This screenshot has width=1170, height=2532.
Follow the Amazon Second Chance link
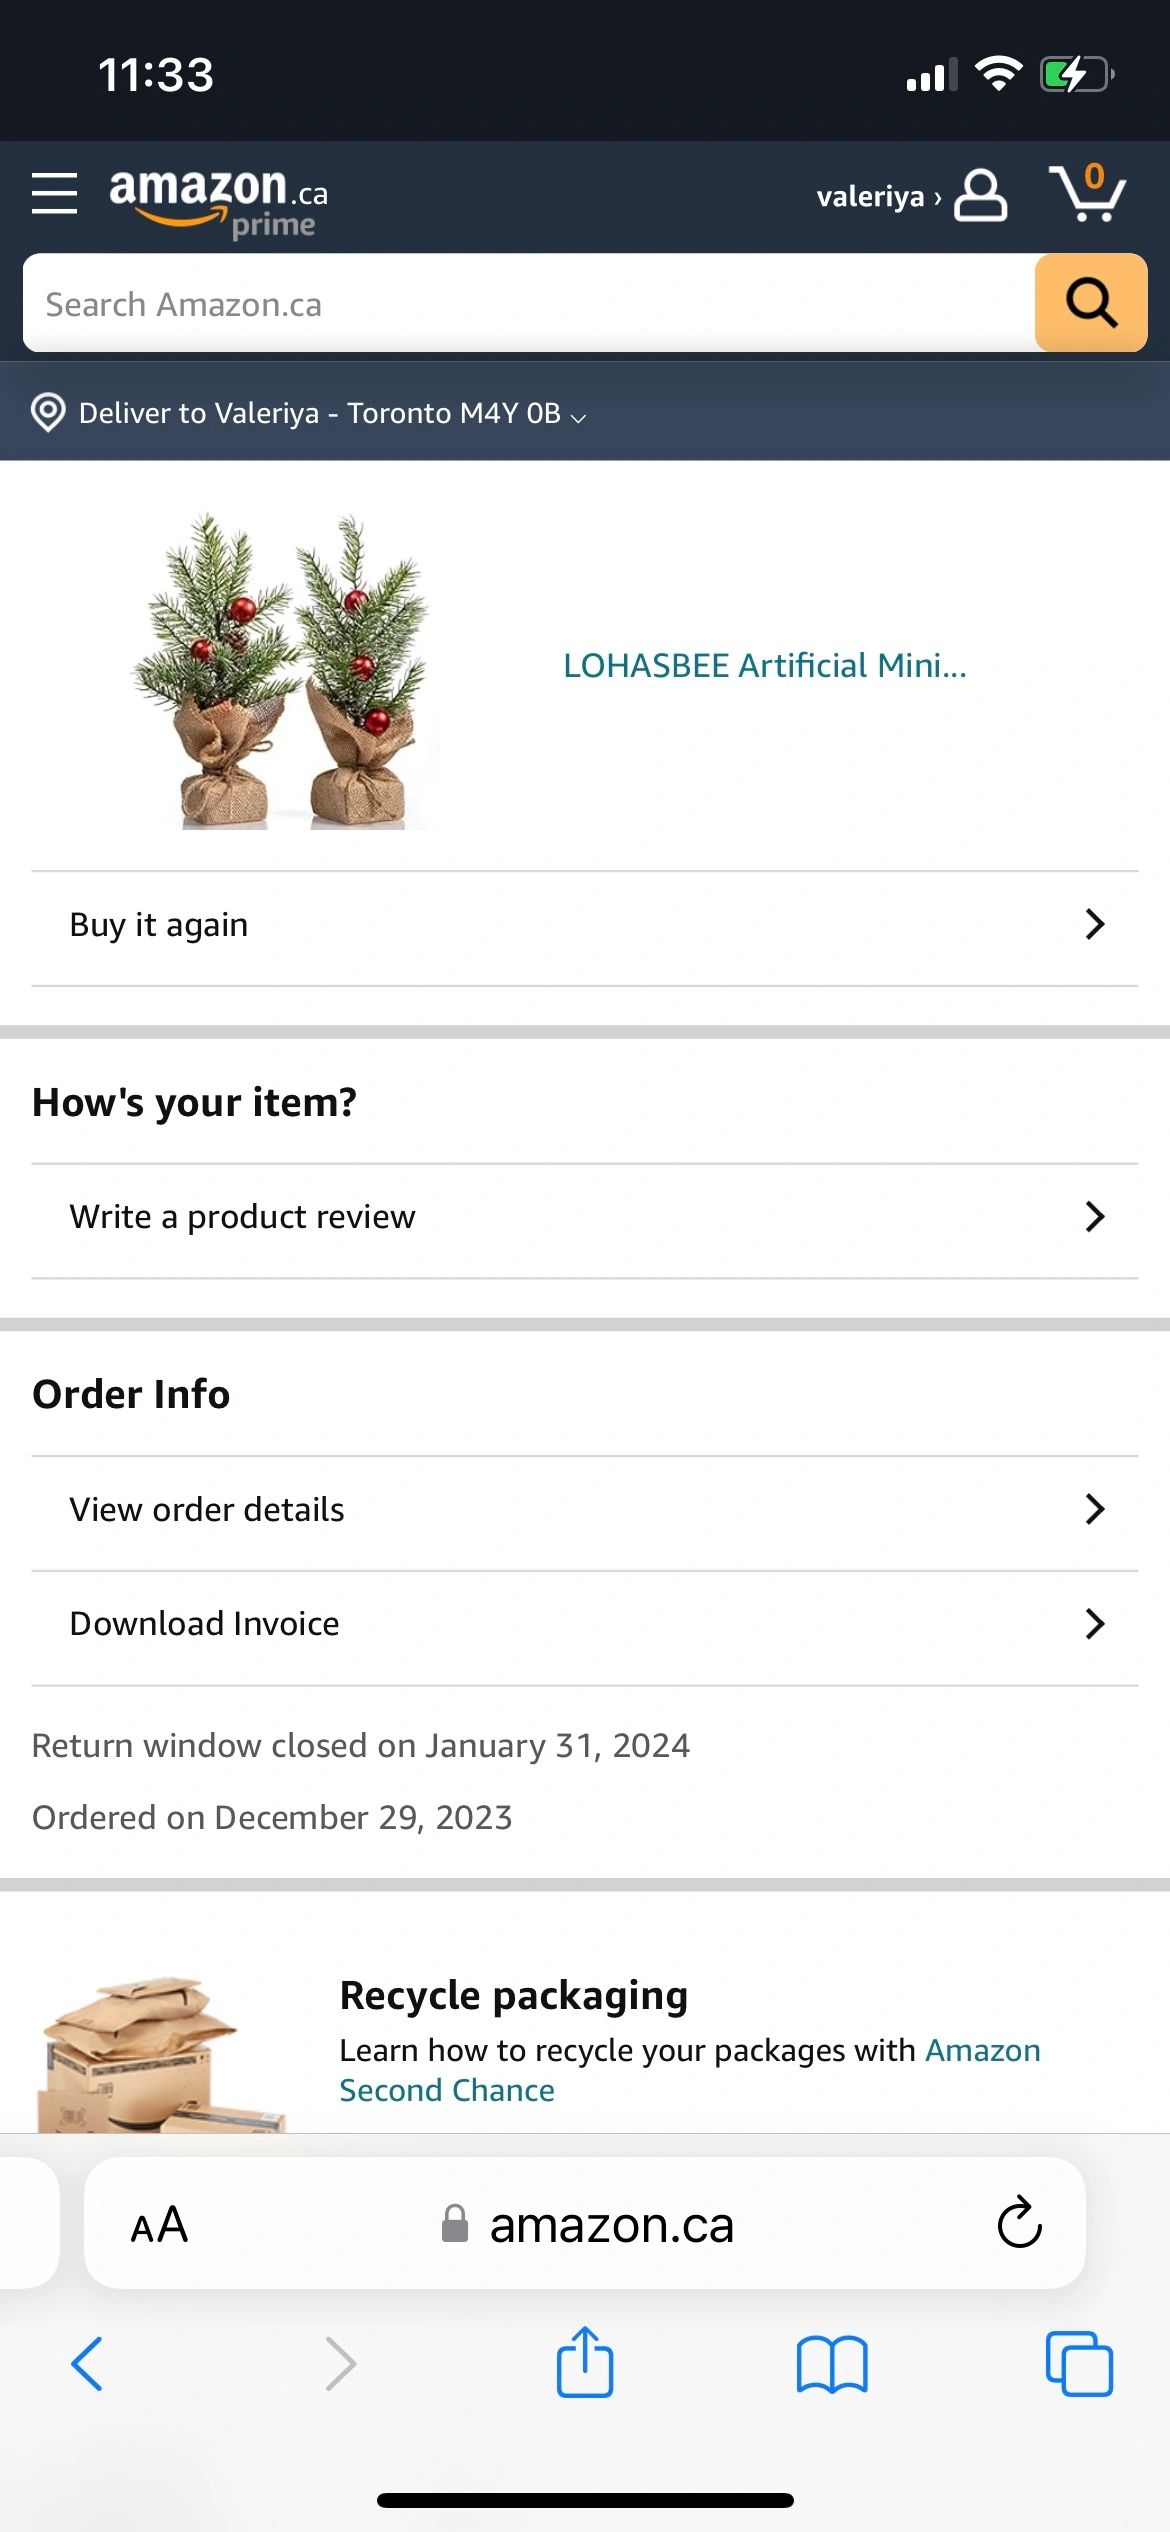click(x=447, y=2090)
